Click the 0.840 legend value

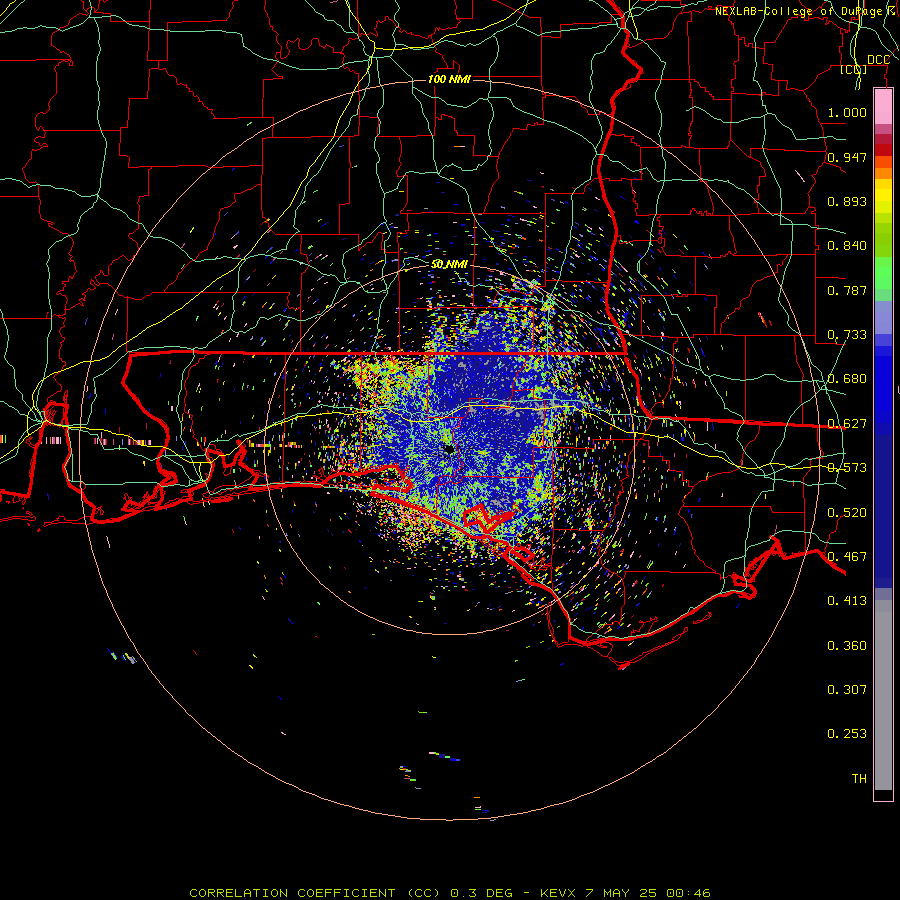[847, 246]
